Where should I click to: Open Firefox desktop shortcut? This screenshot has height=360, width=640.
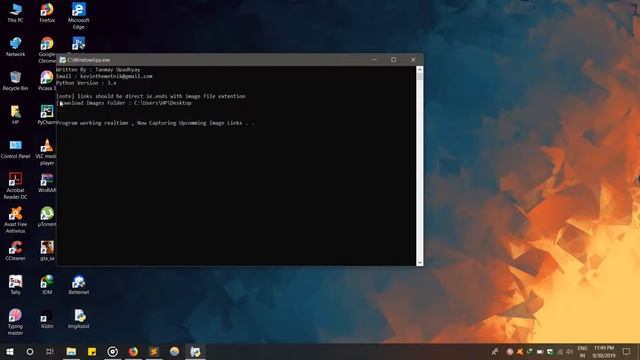pos(47,13)
